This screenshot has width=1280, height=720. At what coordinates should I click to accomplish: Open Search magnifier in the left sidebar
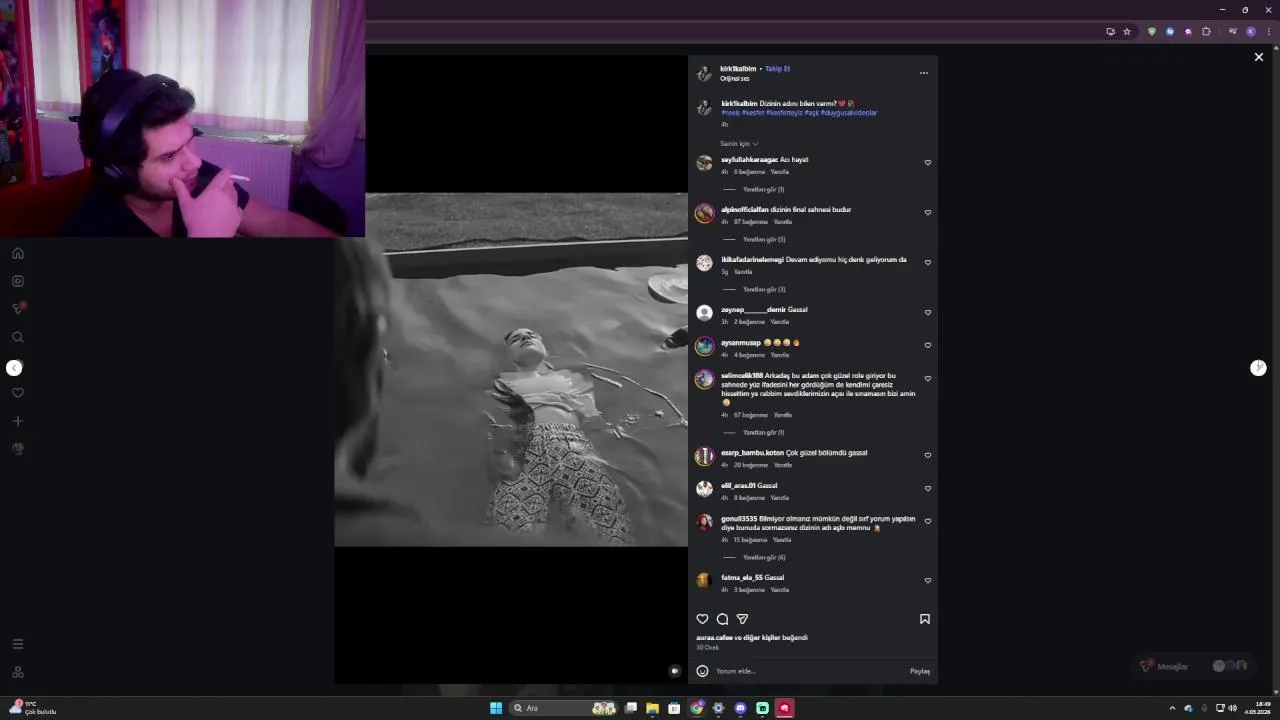point(17,337)
